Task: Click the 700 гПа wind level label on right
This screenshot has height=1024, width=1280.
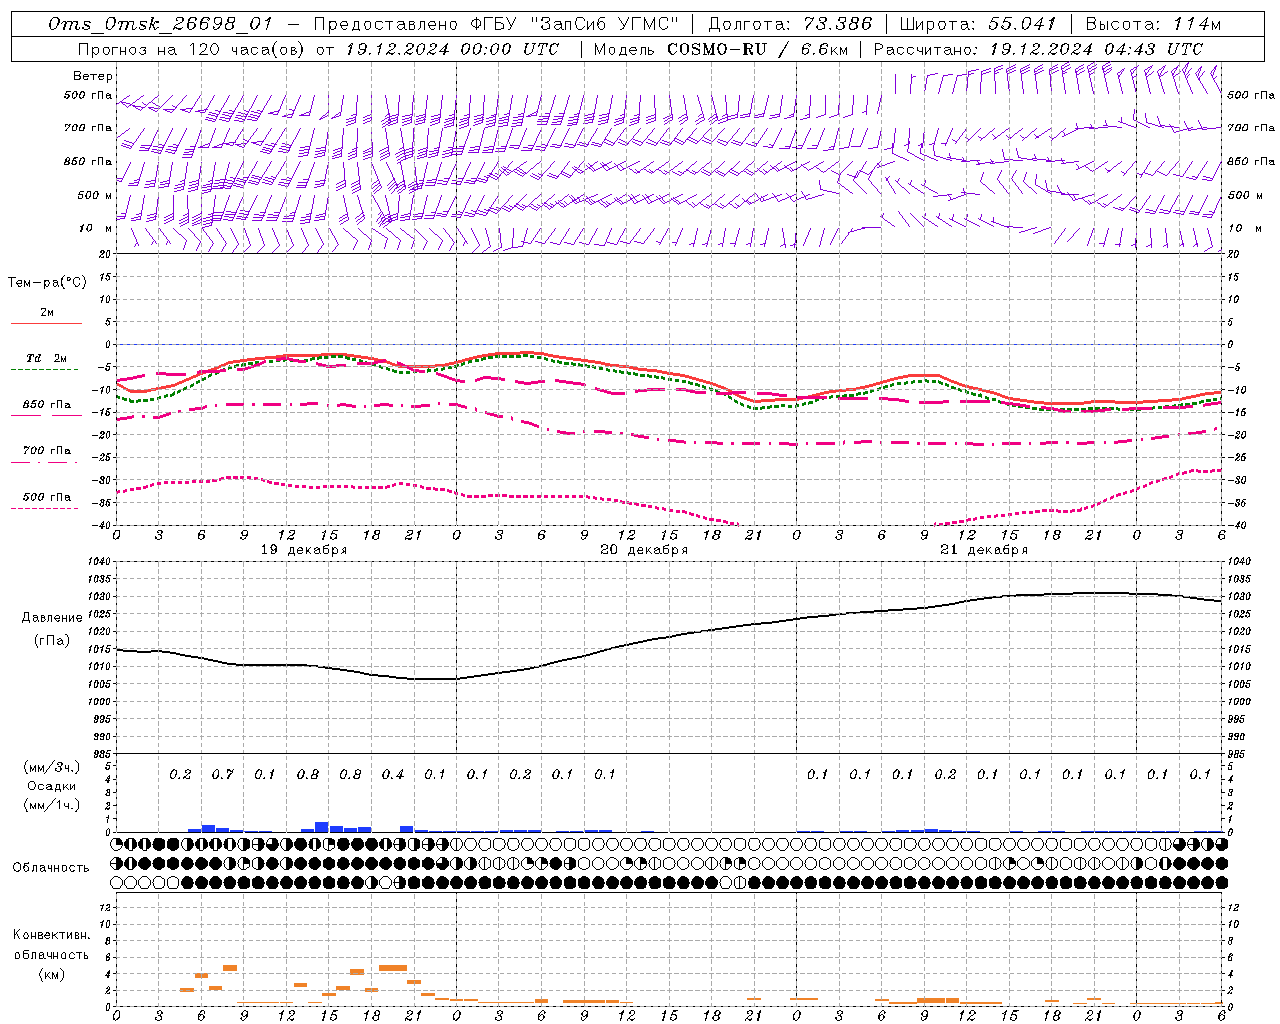Action: tap(1251, 128)
